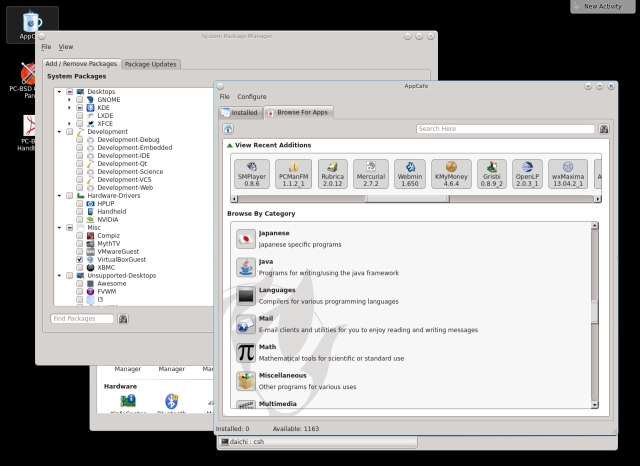
Task: Enable the Compiz package checkbox
Action: pyautogui.click(x=80, y=235)
